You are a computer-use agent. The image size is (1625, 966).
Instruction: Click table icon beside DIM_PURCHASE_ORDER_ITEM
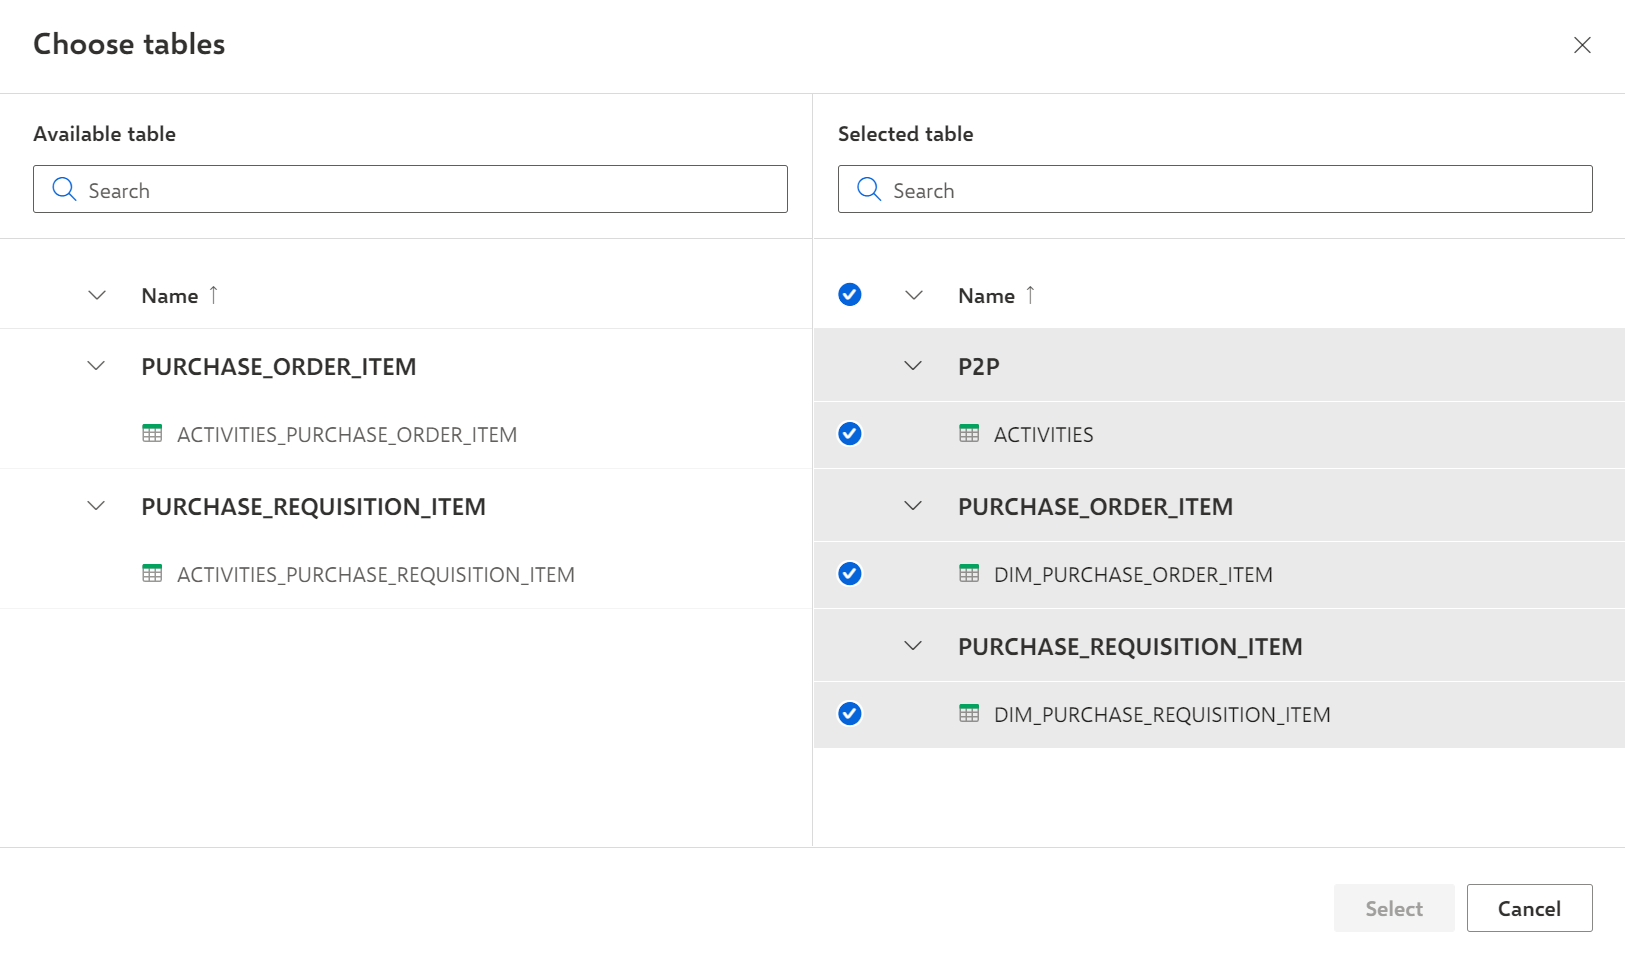click(969, 574)
